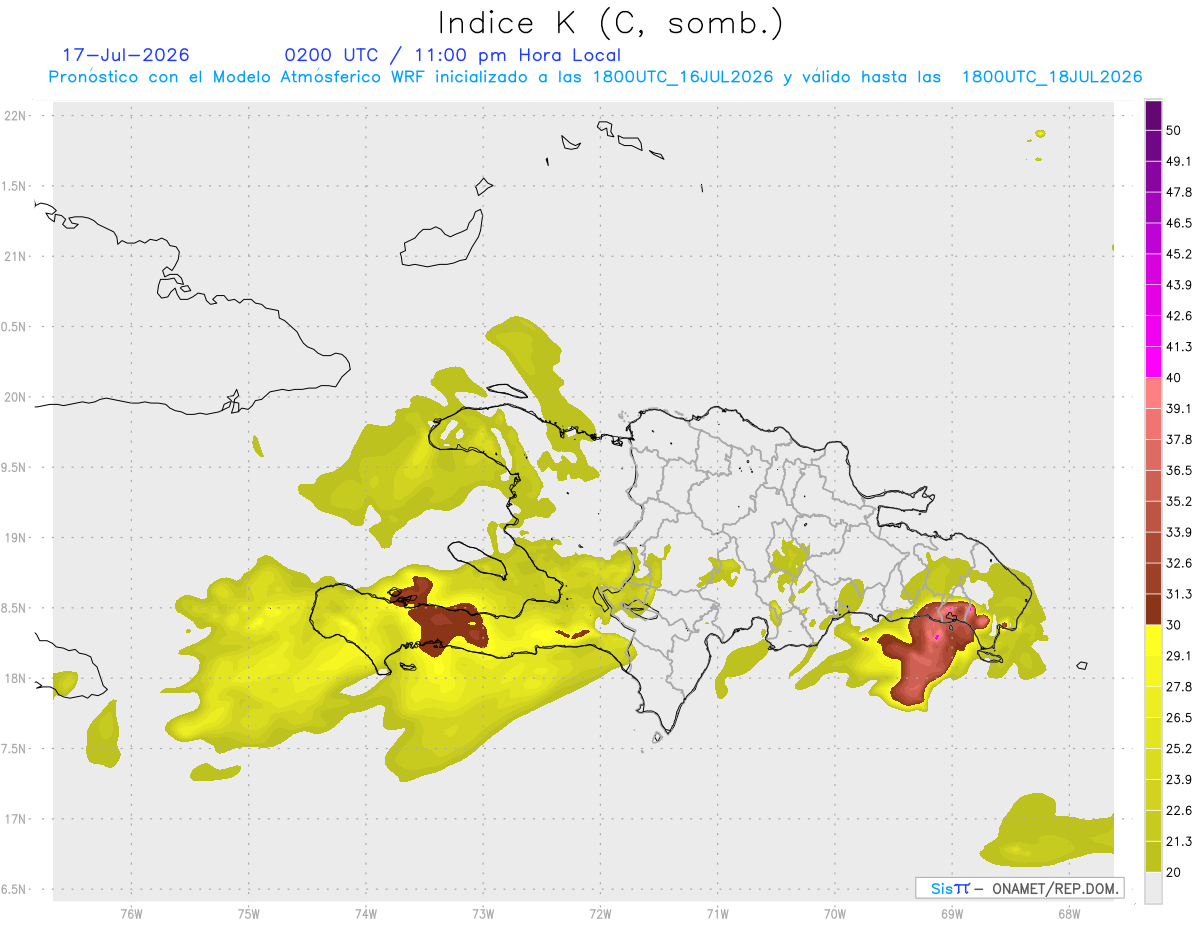Click the colorbar value "21.3"
The image size is (1200, 927).
tap(1179, 842)
